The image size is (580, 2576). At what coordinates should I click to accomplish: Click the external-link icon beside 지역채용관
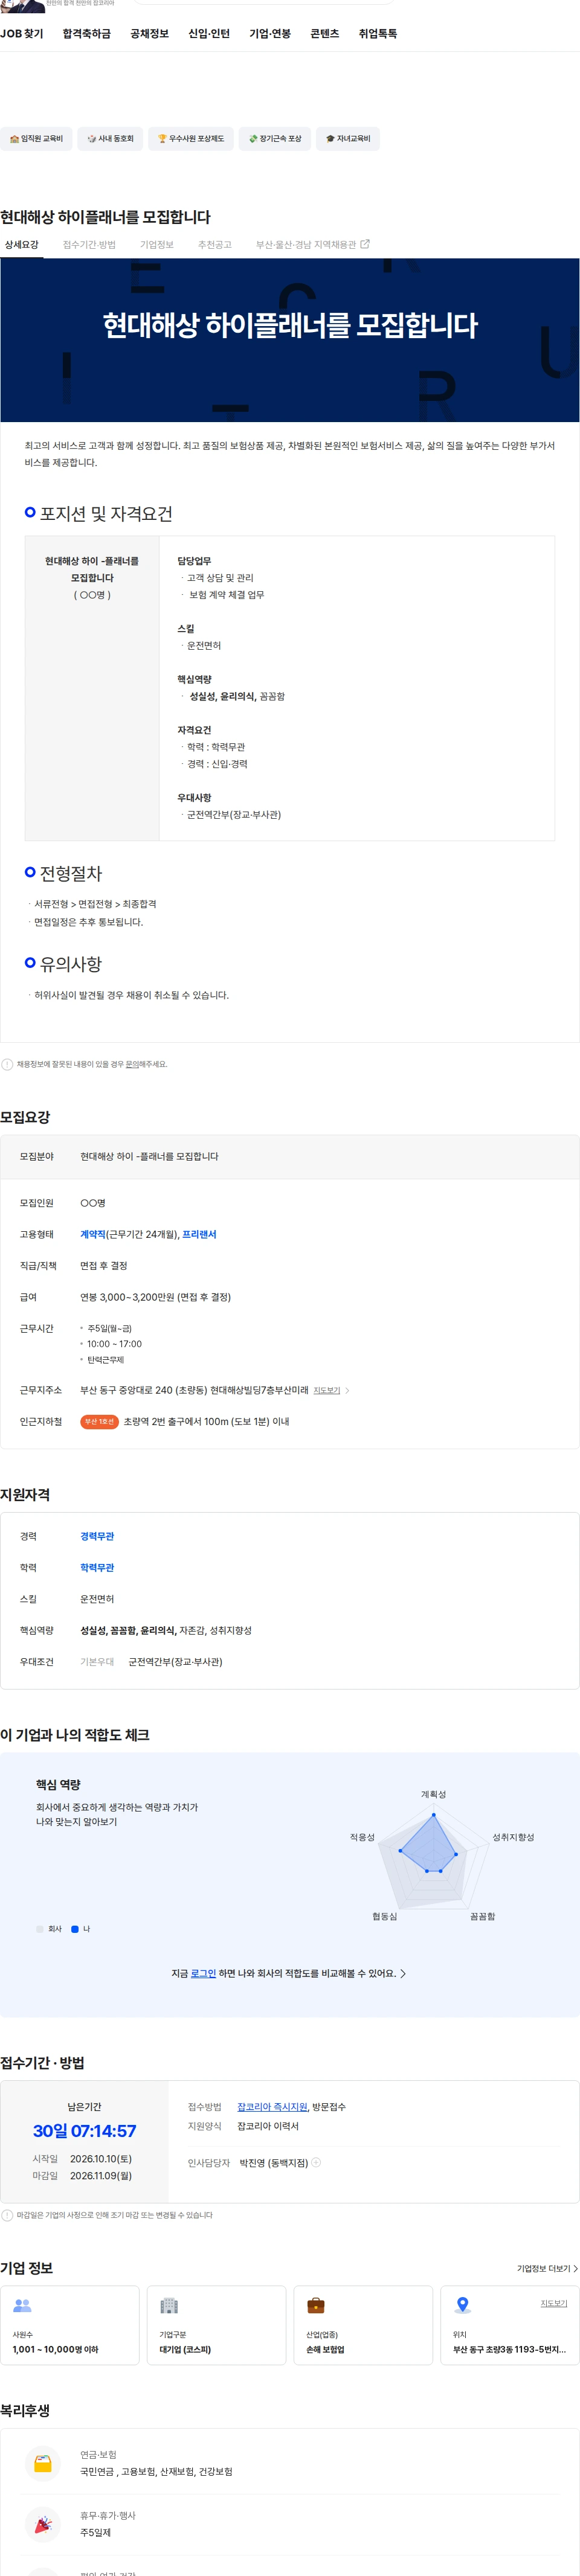(365, 244)
